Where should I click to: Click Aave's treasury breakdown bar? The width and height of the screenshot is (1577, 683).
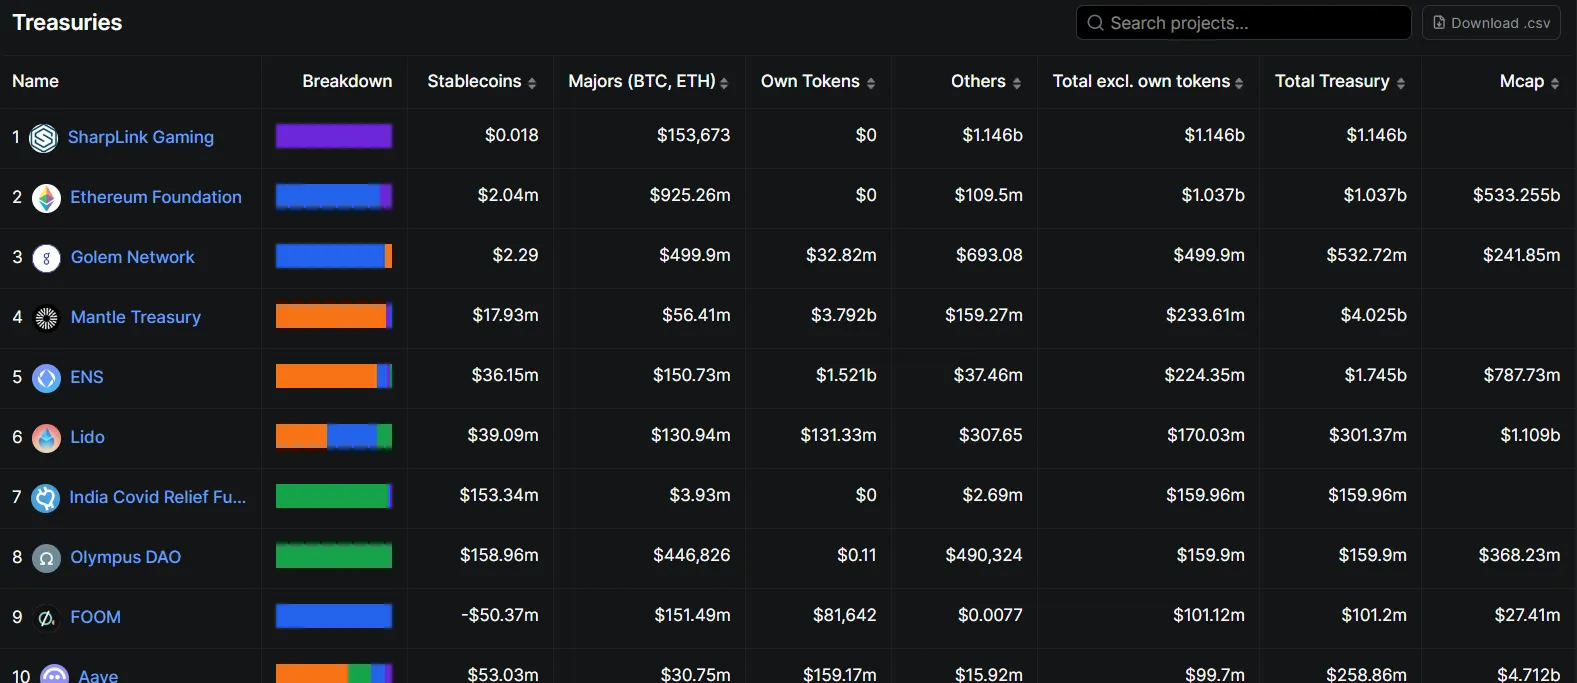(x=334, y=674)
